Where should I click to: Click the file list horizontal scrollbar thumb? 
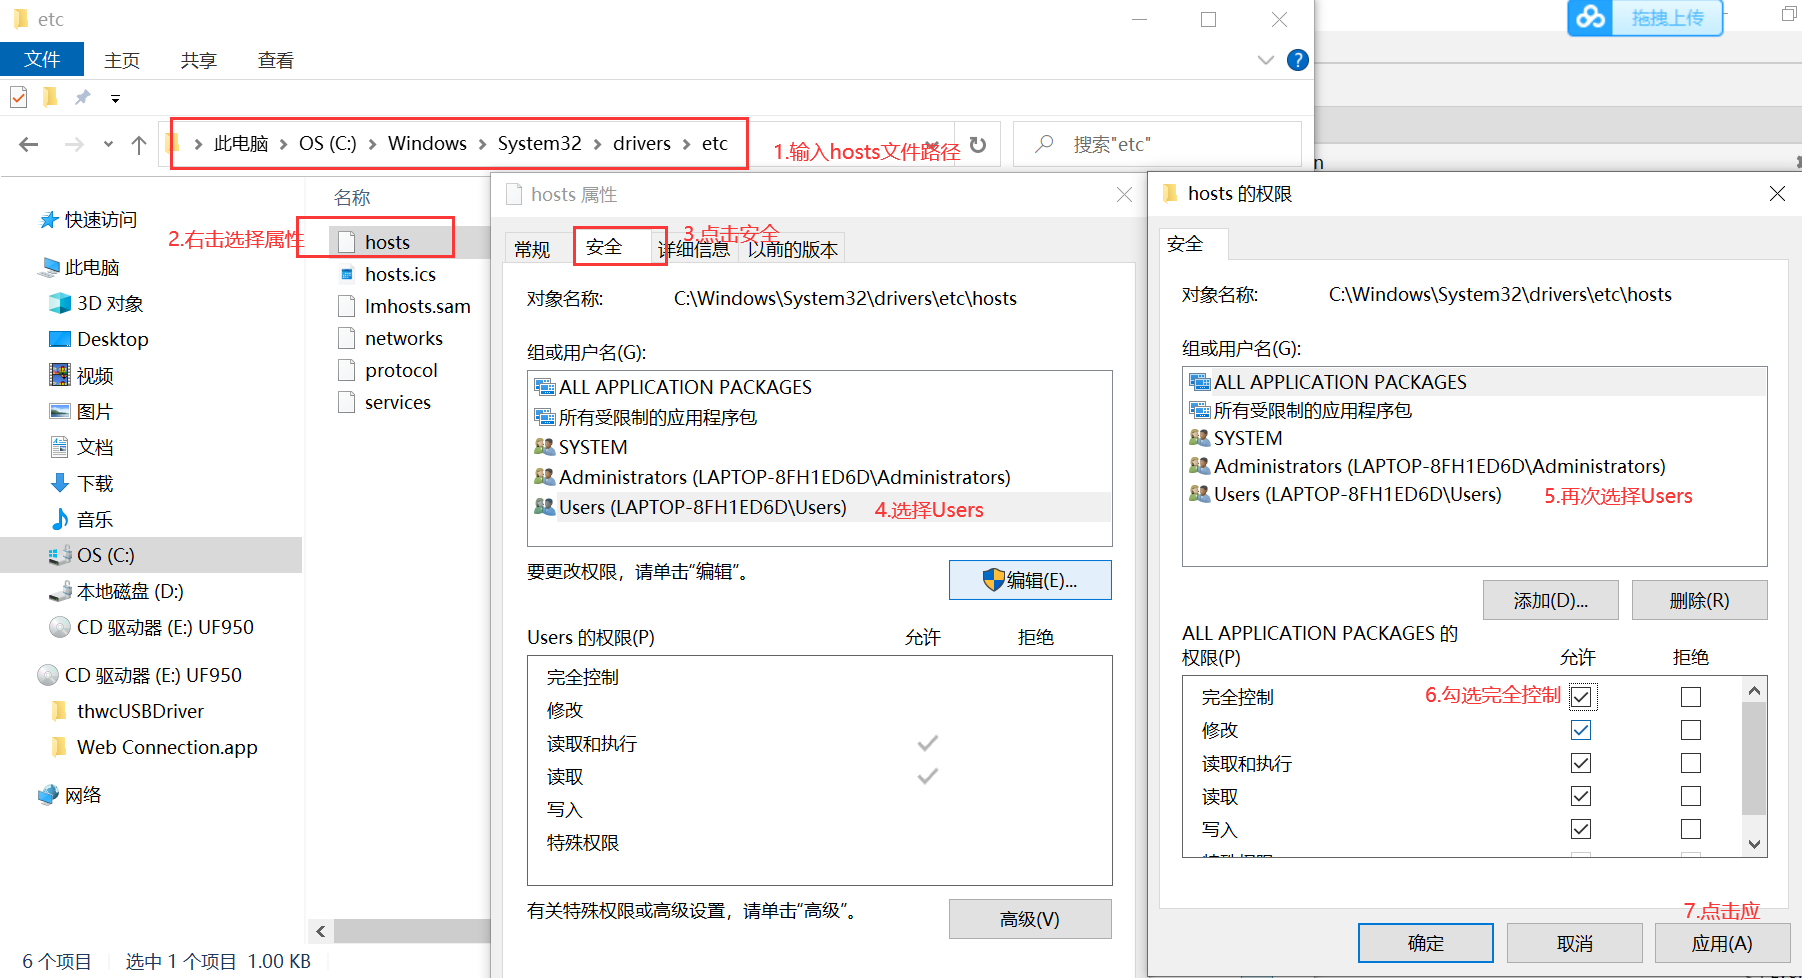point(412,931)
